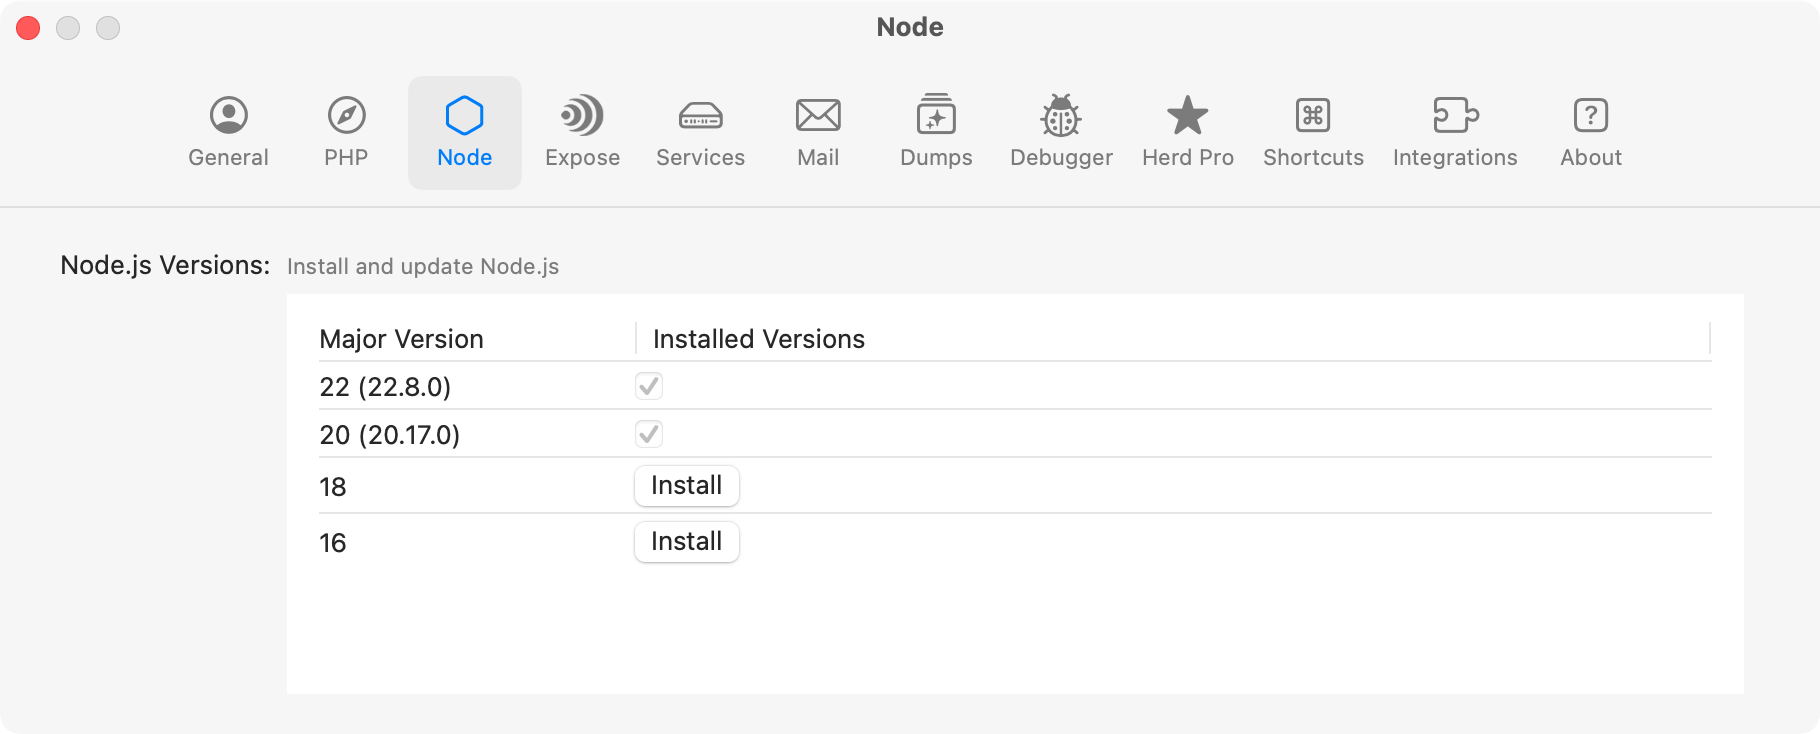The height and width of the screenshot is (734, 1820).
Task: Open the Integrations puzzle tab
Action: (x=1455, y=132)
